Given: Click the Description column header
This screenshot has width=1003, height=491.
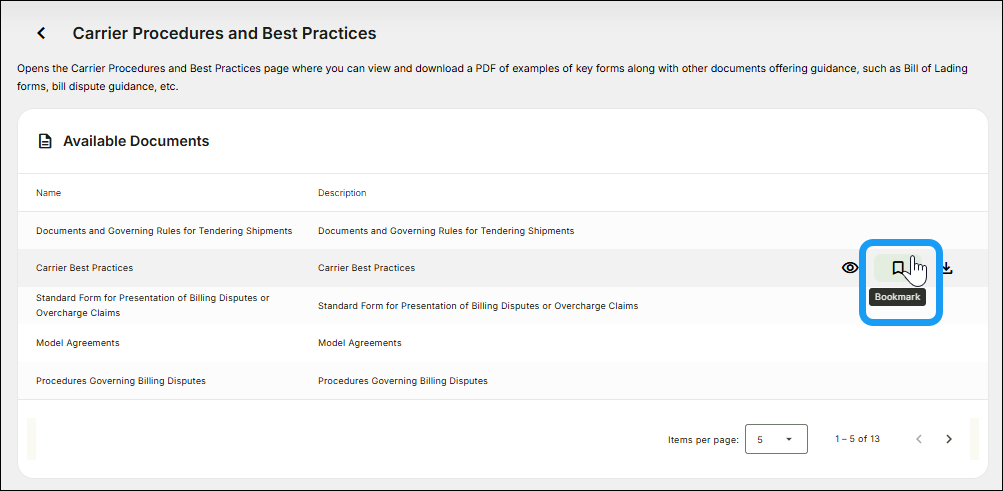Looking at the screenshot, I should [342, 193].
